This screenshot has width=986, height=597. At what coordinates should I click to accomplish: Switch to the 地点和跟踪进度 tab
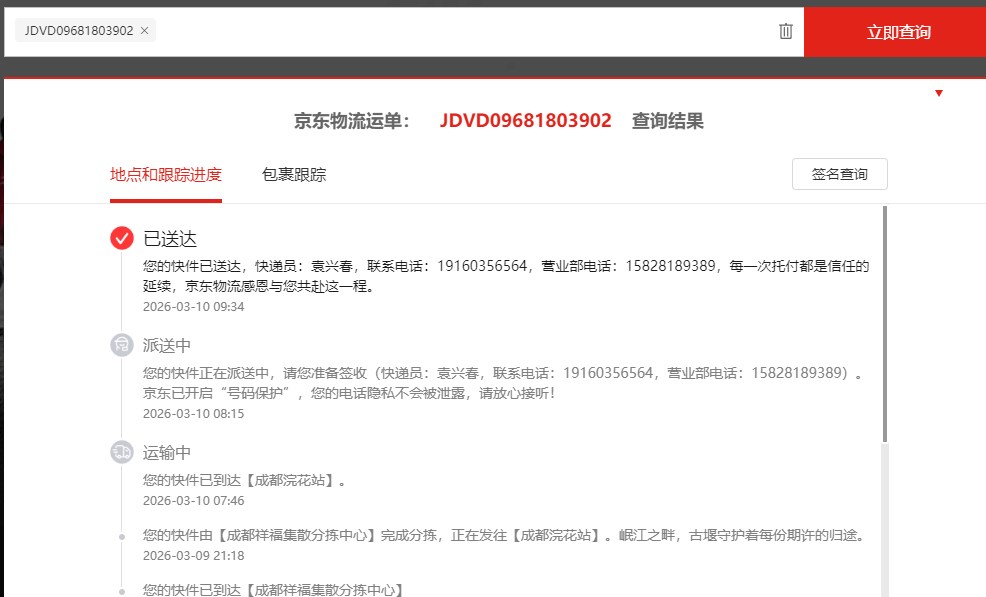[x=166, y=175]
